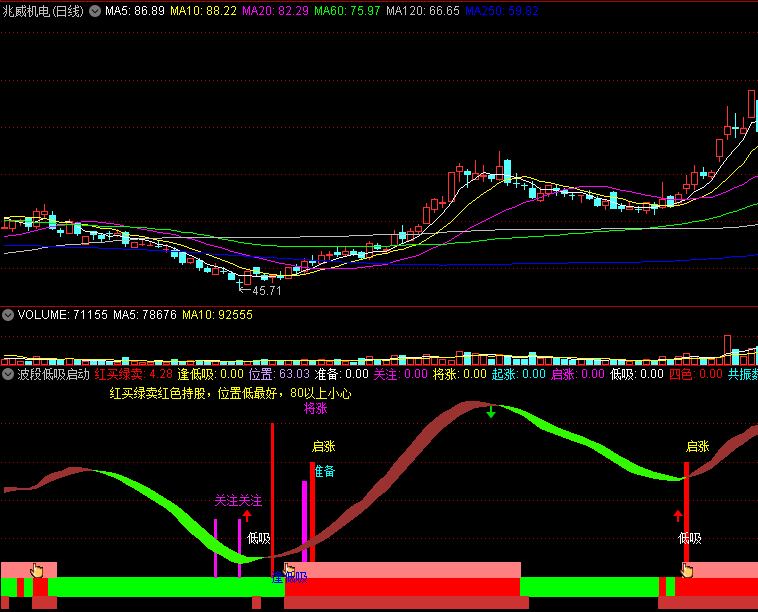Click the MA250: 59.82 label
Image resolution: width=758 pixels, height=612 pixels.
tap(502, 11)
